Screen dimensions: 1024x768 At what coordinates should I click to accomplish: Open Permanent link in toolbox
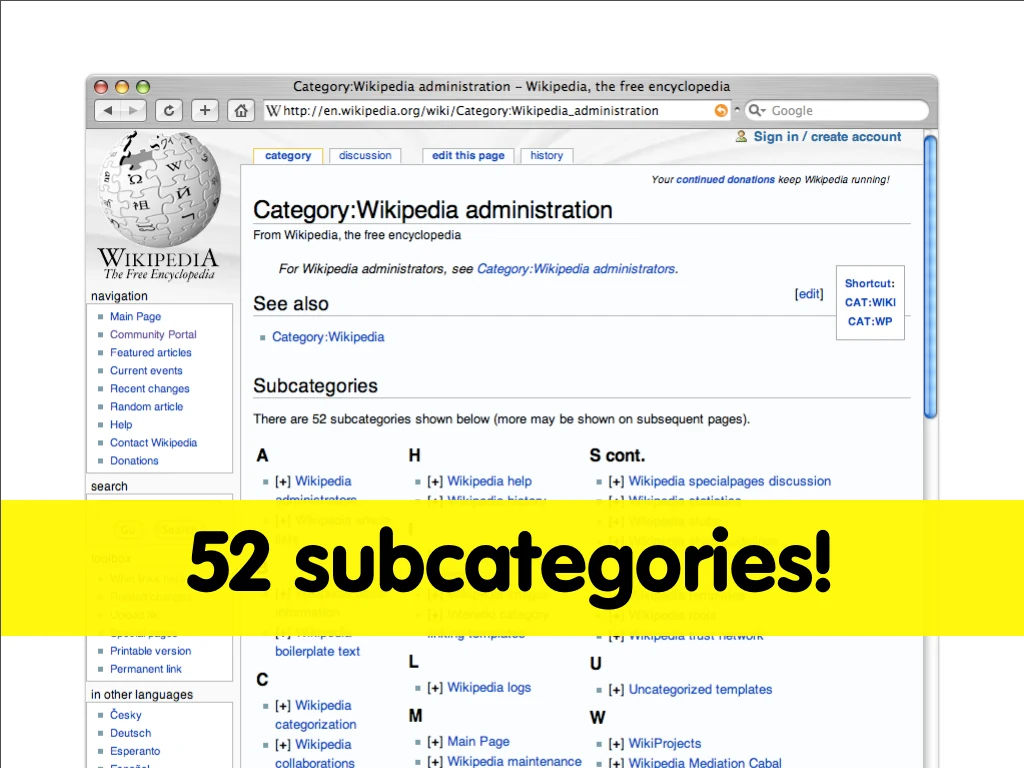tap(146, 669)
